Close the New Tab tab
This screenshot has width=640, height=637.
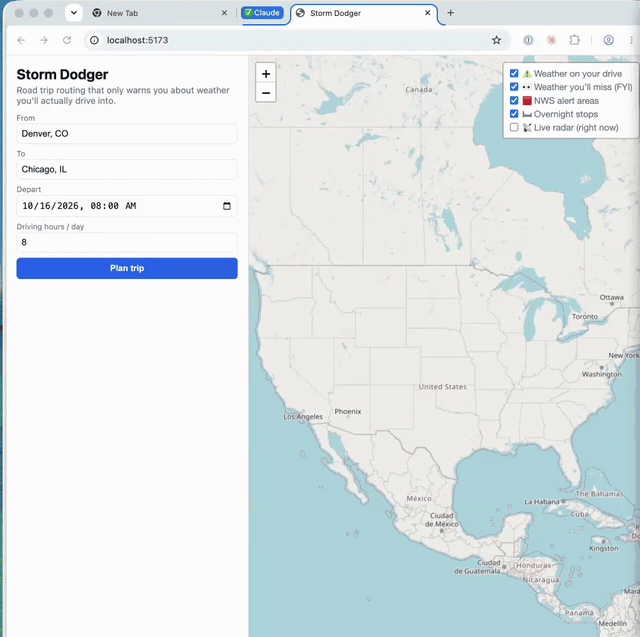[x=224, y=13]
